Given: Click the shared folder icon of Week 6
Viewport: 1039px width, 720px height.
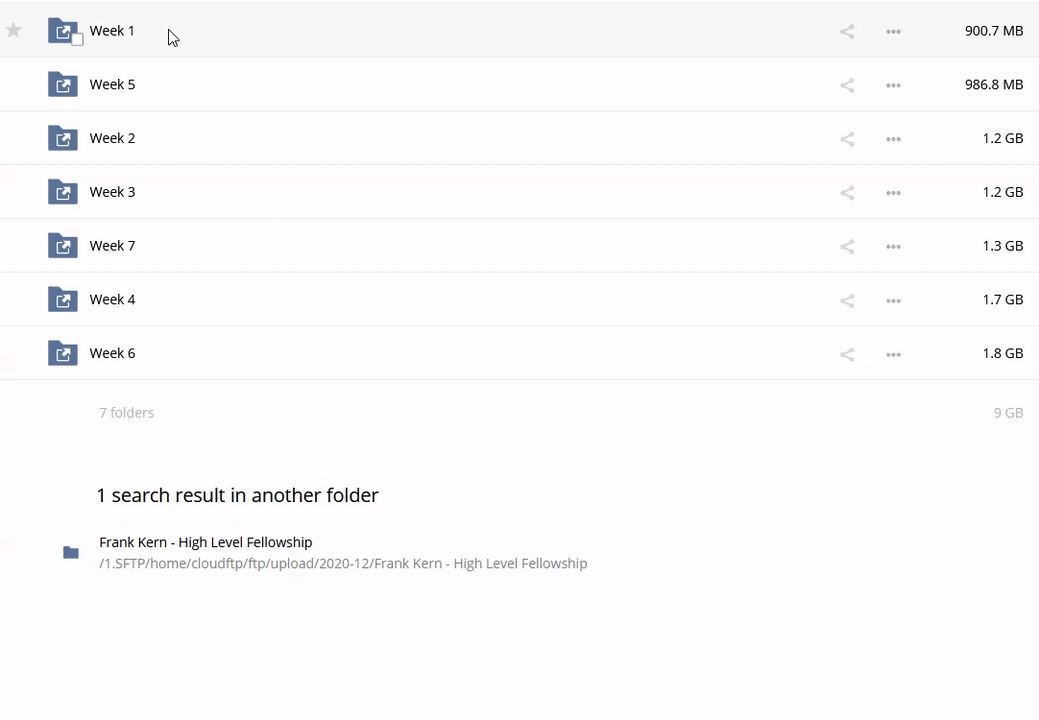Looking at the screenshot, I should [x=63, y=353].
